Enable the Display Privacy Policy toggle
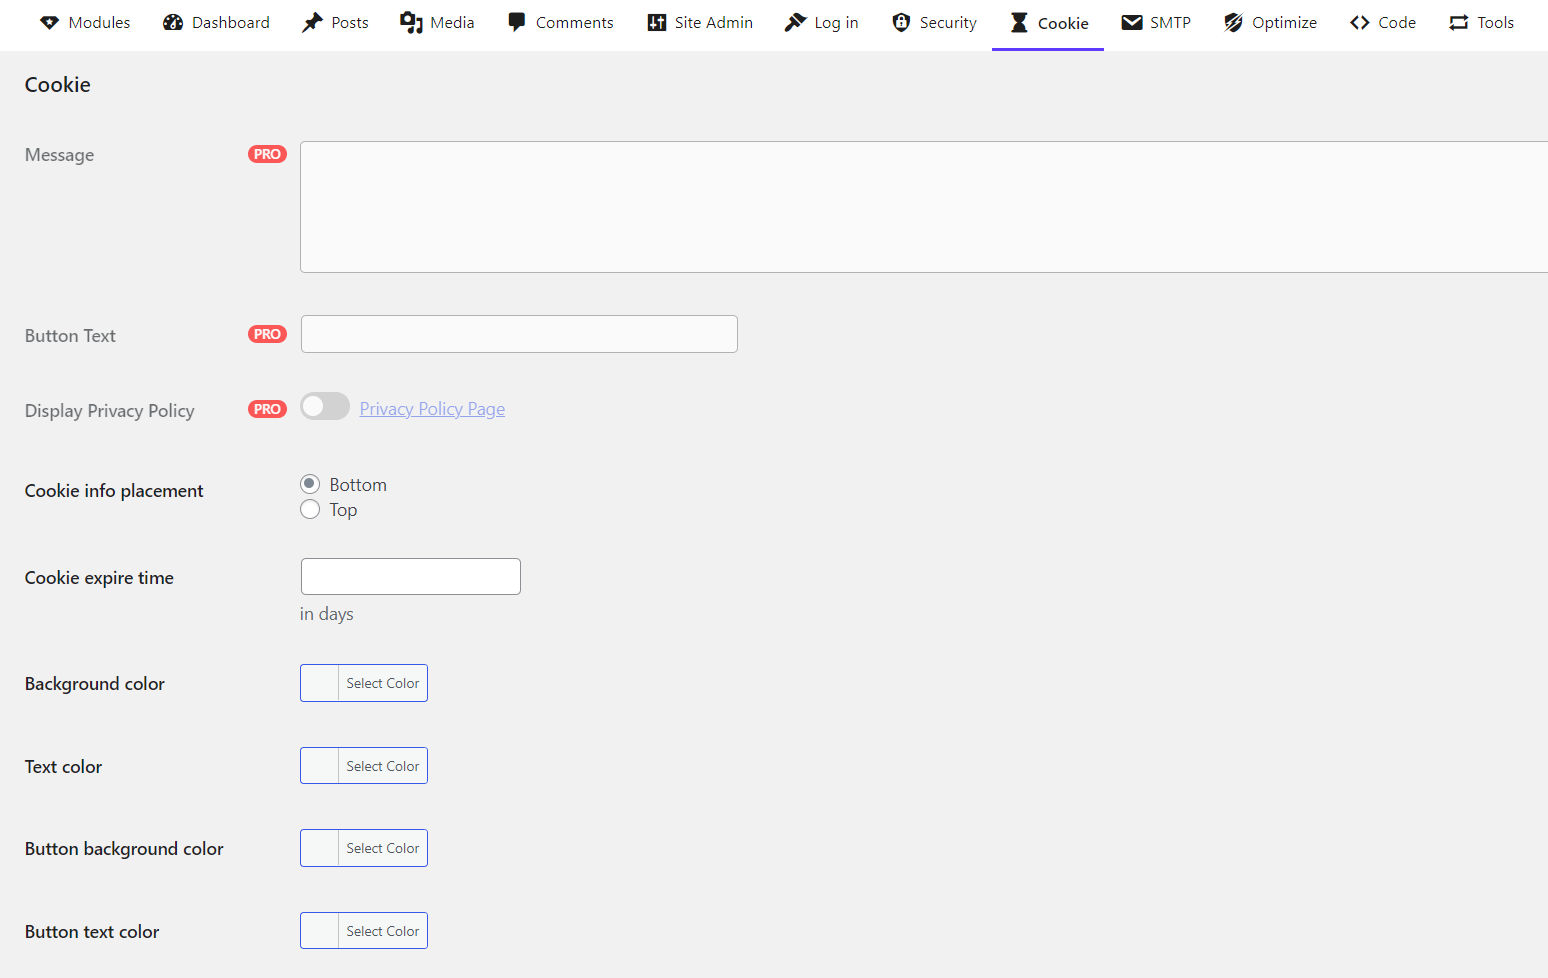The width and height of the screenshot is (1548, 978). coord(325,407)
